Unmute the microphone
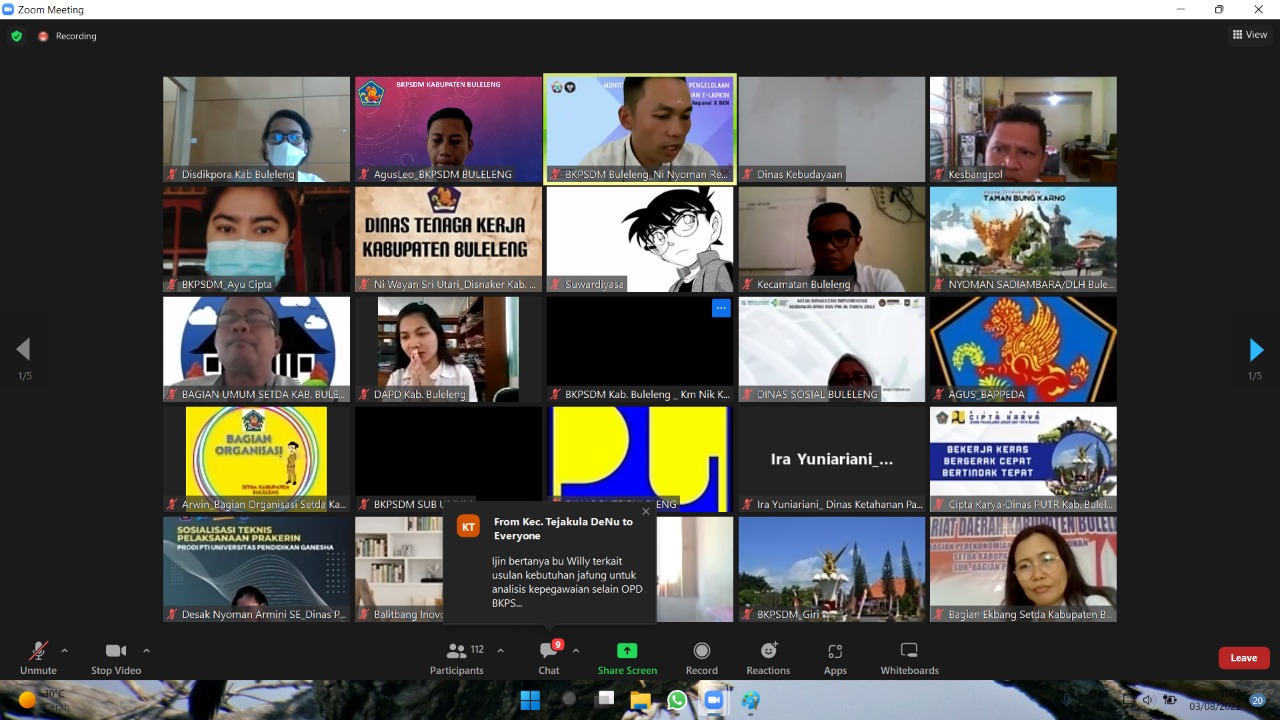Image resolution: width=1280 pixels, height=720 pixels. tap(38, 658)
